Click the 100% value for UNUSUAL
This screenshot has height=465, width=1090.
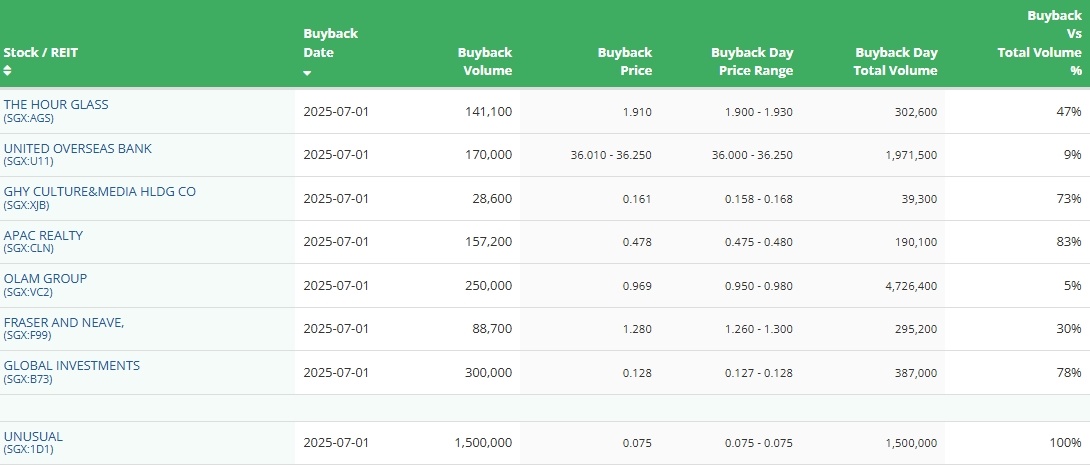1066,443
